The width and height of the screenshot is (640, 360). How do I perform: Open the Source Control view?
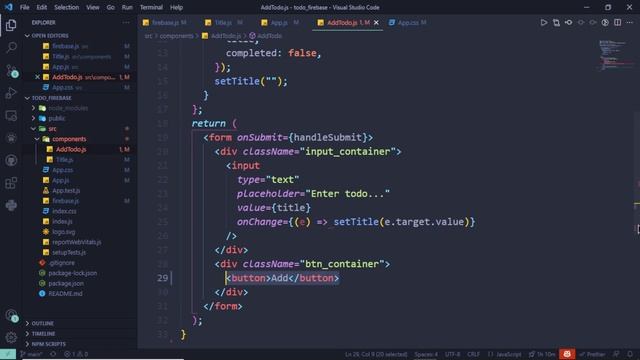click(x=11, y=70)
